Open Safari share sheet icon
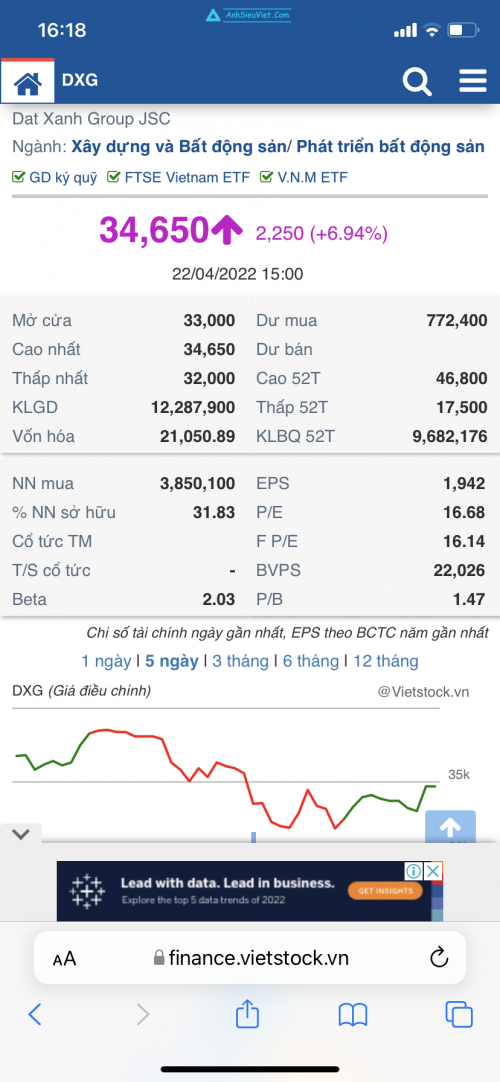Image resolution: width=500 pixels, height=1082 pixels. click(x=247, y=1014)
